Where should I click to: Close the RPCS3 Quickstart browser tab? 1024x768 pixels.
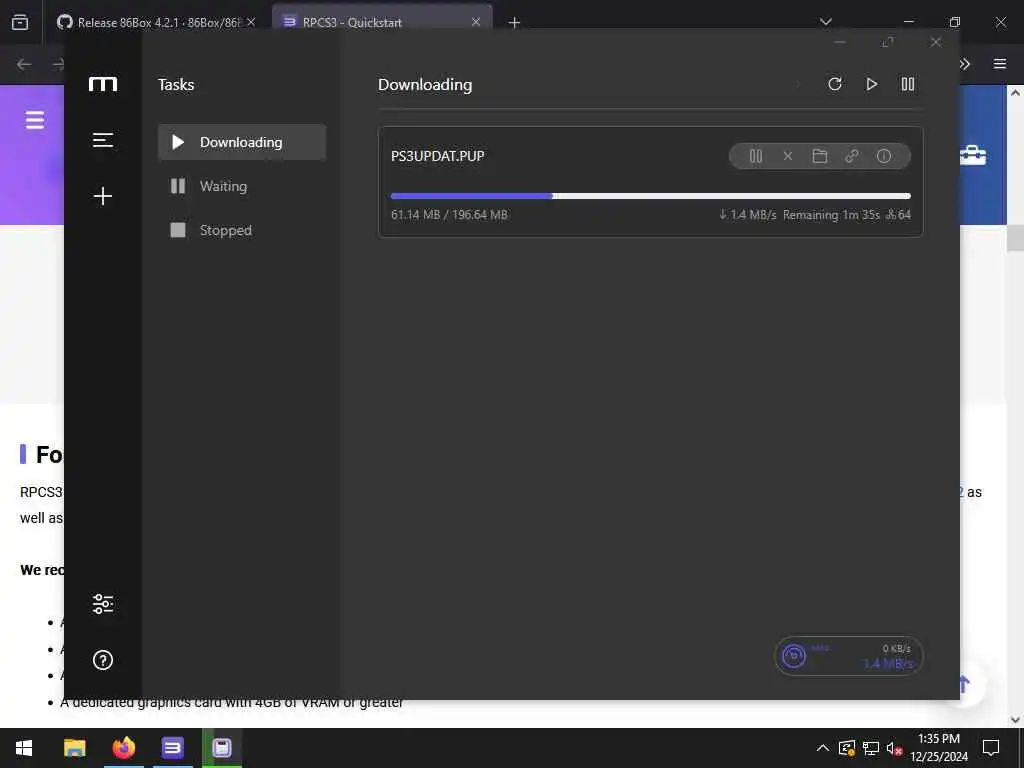(x=476, y=22)
